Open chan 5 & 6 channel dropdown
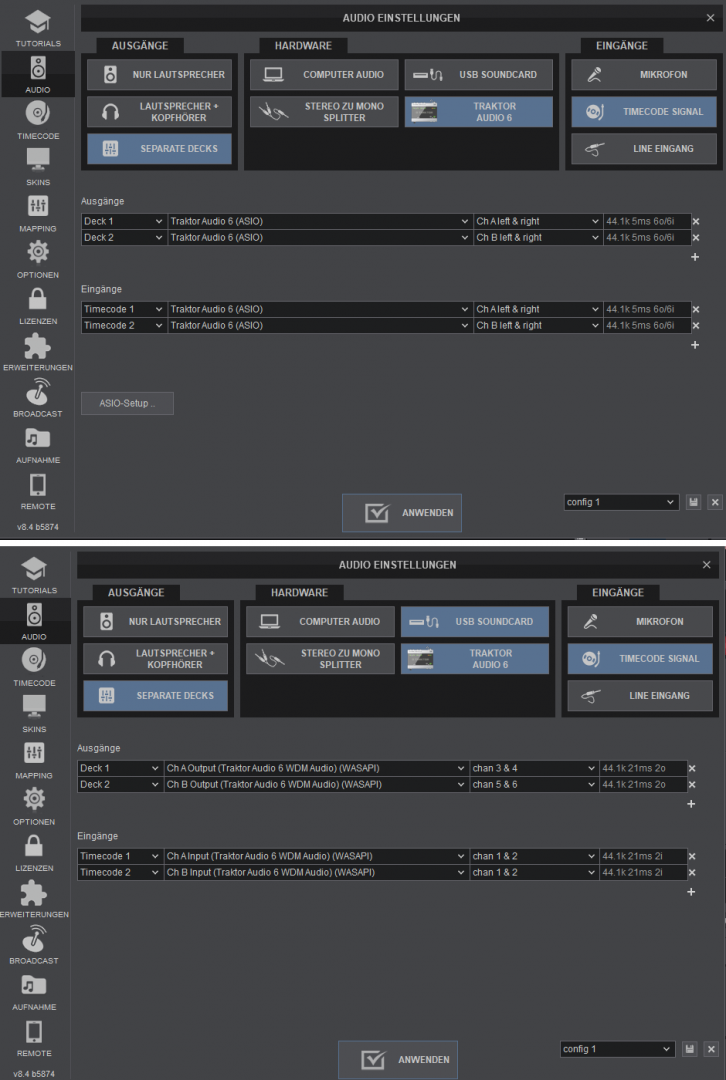 point(534,785)
